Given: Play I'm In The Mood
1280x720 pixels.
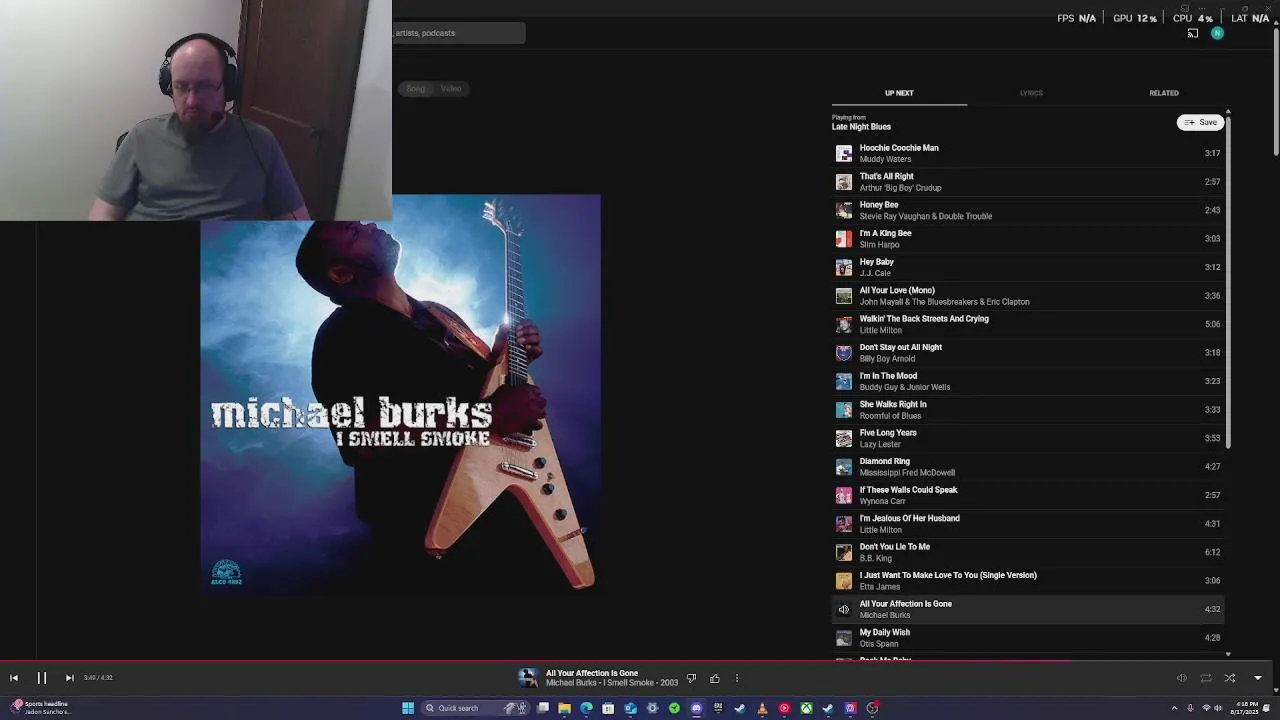Looking at the screenshot, I should (x=1027, y=381).
